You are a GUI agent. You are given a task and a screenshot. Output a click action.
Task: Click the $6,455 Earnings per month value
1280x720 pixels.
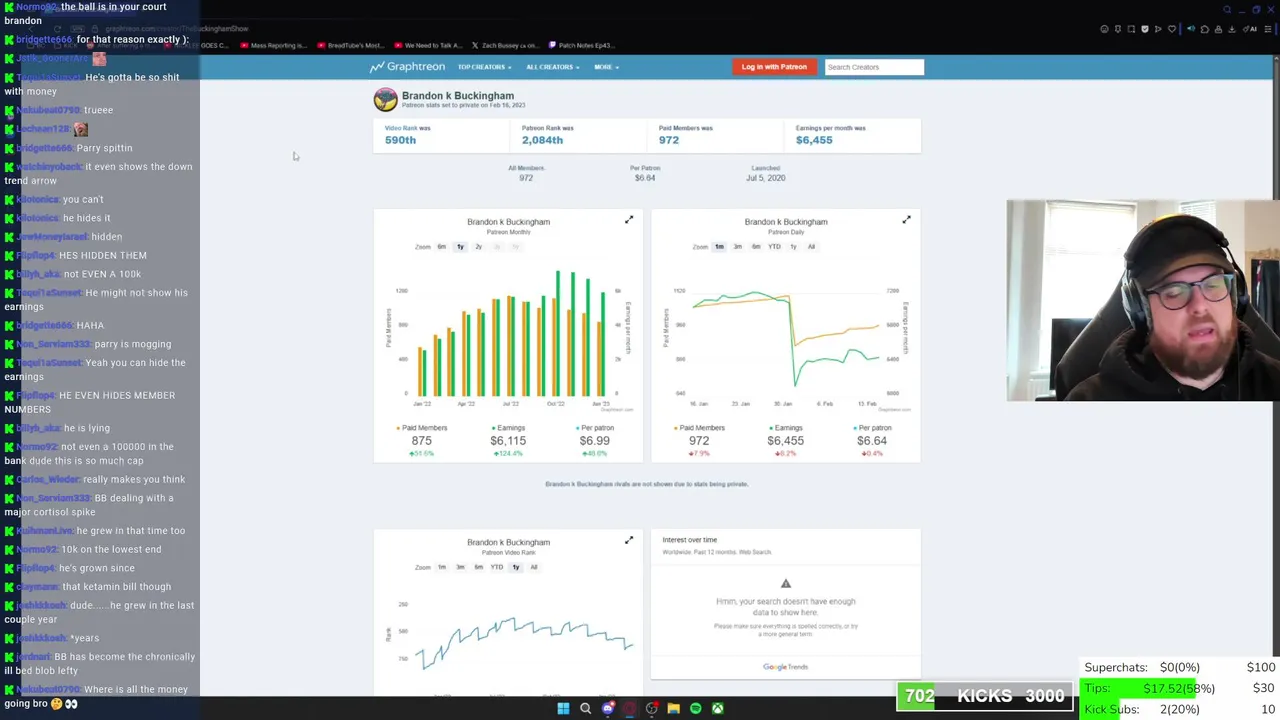[x=814, y=140]
